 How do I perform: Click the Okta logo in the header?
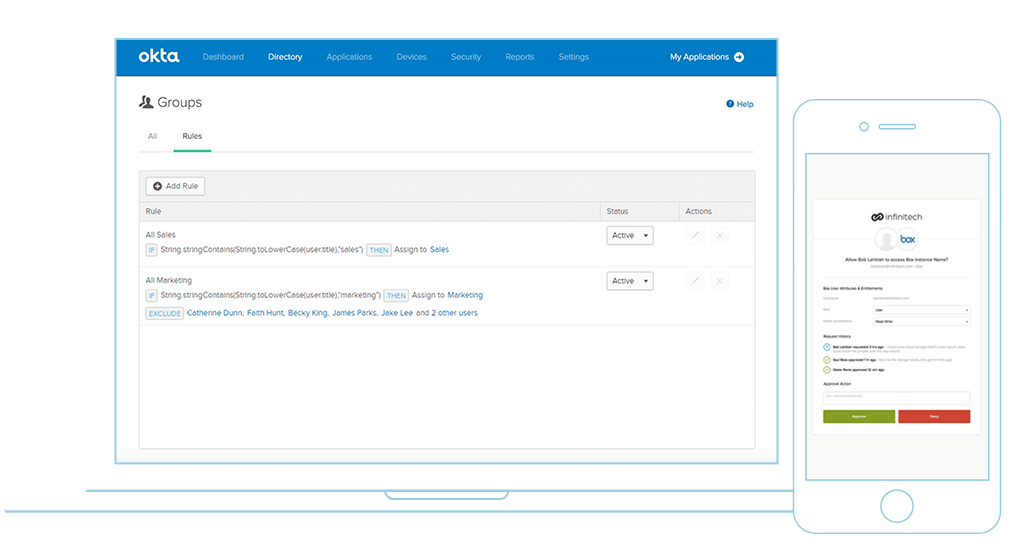pyautogui.click(x=159, y=57)
